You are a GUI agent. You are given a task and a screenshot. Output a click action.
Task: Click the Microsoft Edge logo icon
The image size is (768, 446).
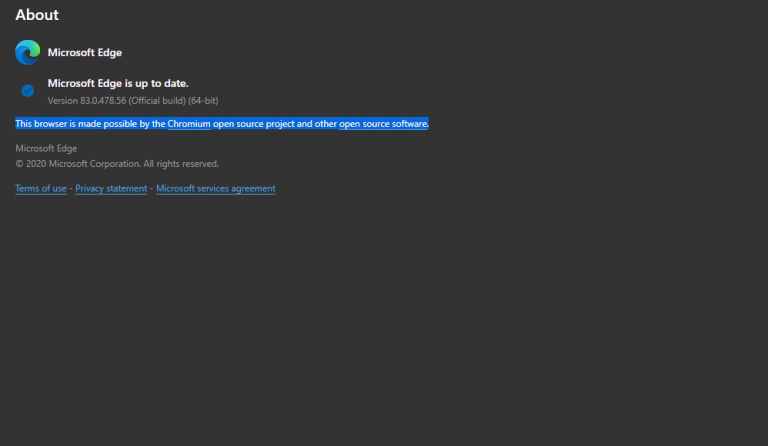pos(27,52)
